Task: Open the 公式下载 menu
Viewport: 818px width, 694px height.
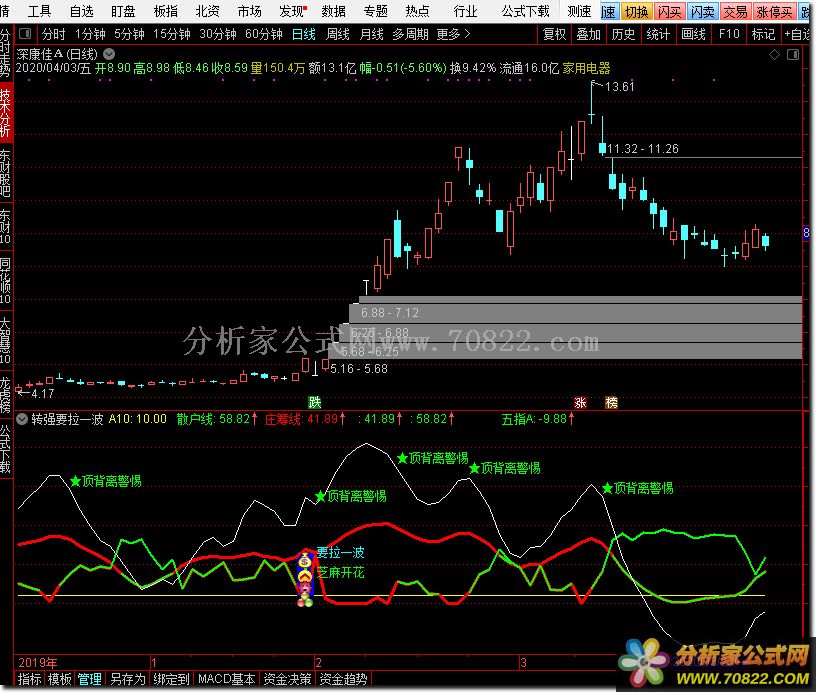Action: coord(525,12)
